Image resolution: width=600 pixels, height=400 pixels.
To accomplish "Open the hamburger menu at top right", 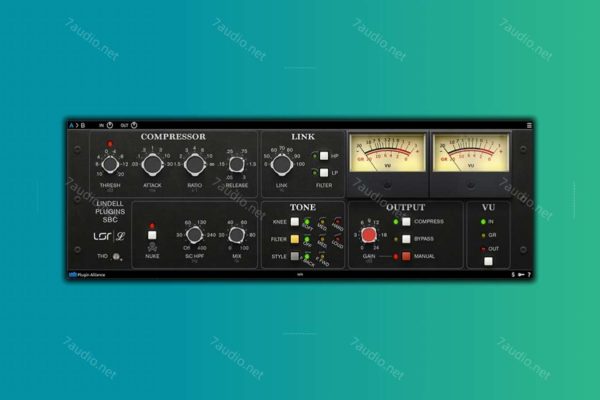I will (x=529, y=126).
